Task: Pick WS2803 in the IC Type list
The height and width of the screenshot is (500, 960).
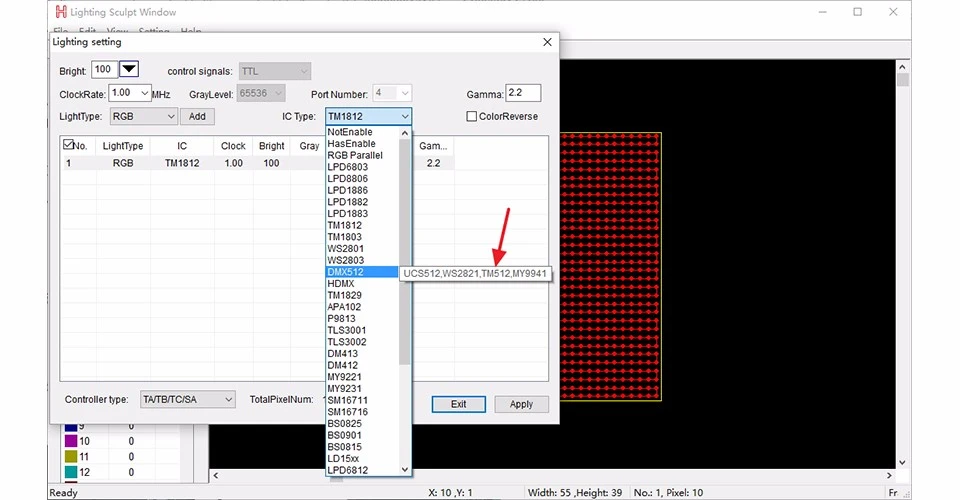Action: [x=362, y=260]
